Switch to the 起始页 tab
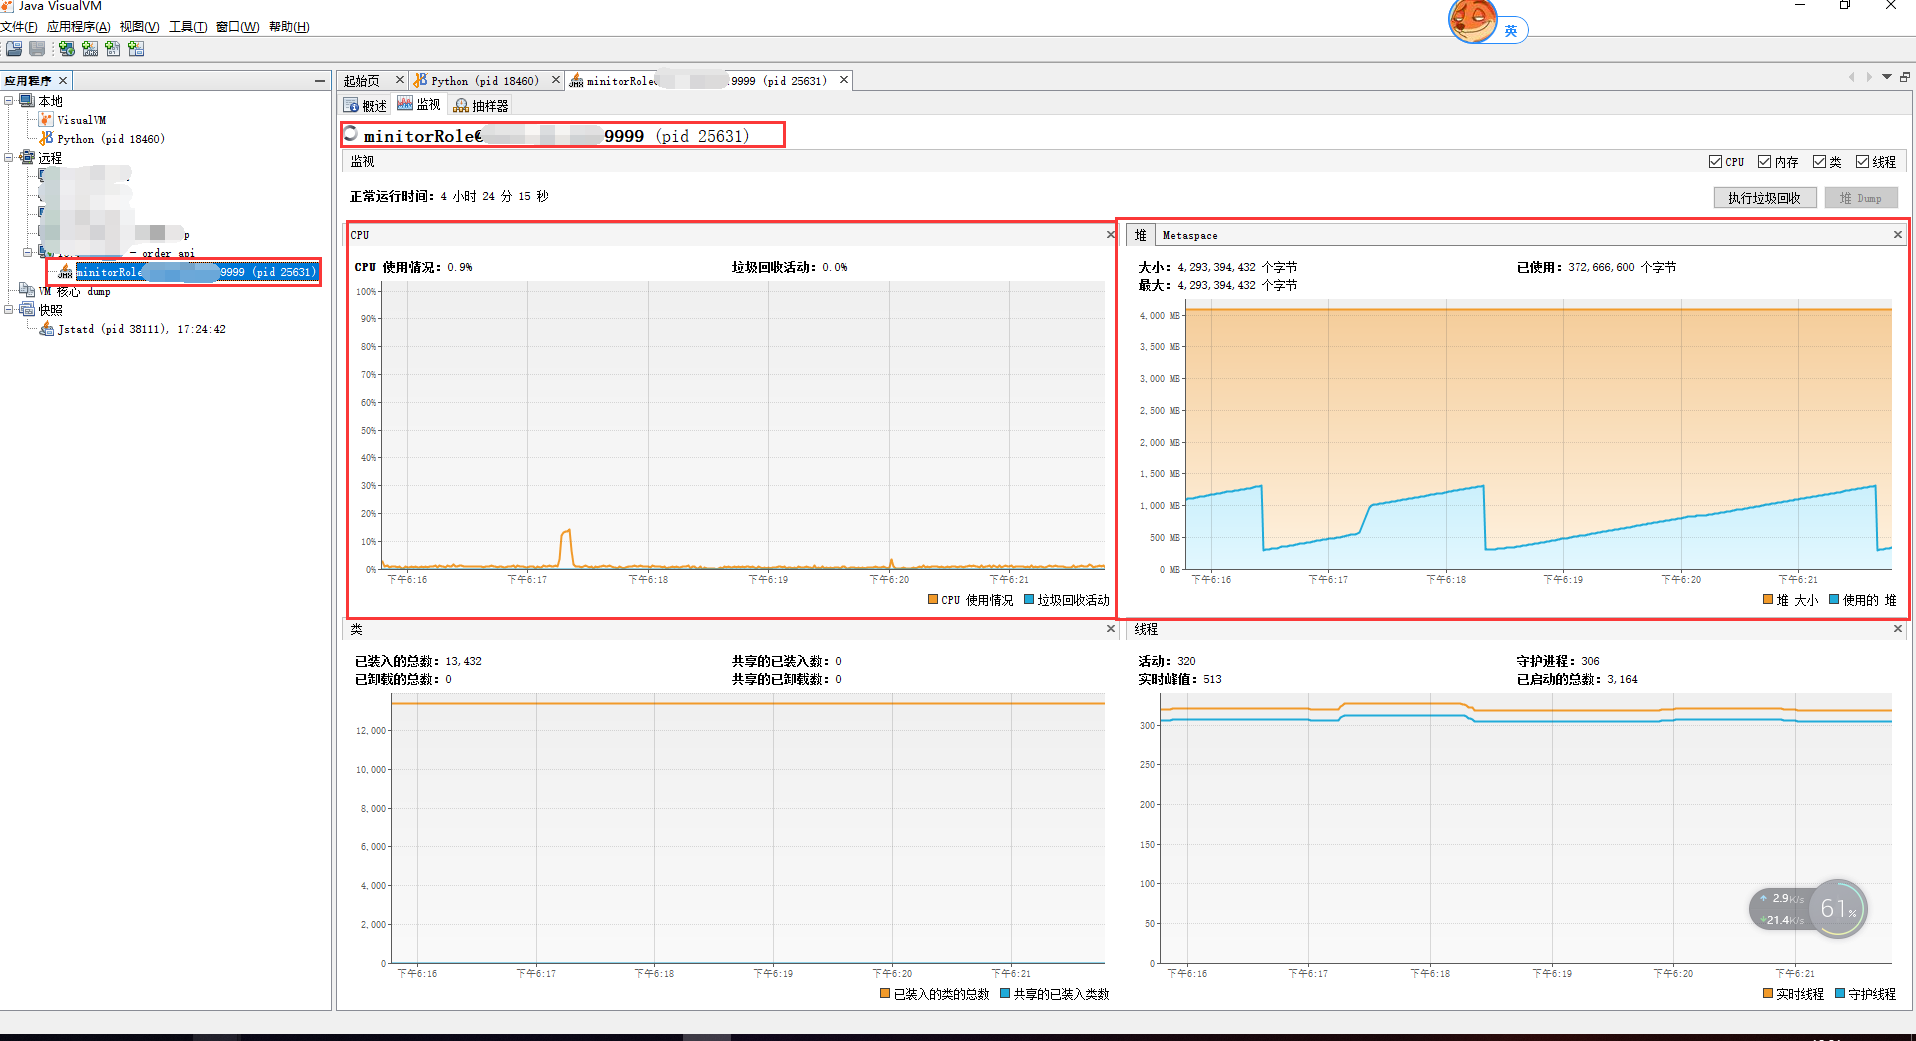The height and width of the screenshot is (1041, 1916). [362, 81]
